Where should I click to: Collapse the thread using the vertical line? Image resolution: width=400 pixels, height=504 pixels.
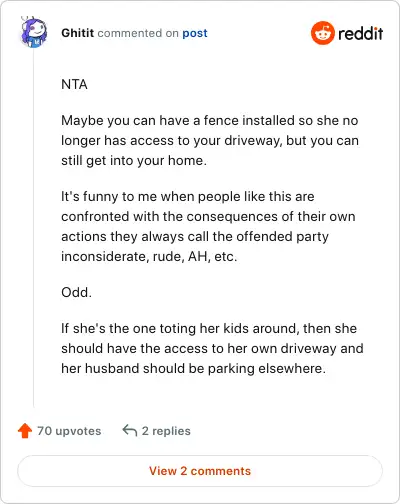point(34,228)
